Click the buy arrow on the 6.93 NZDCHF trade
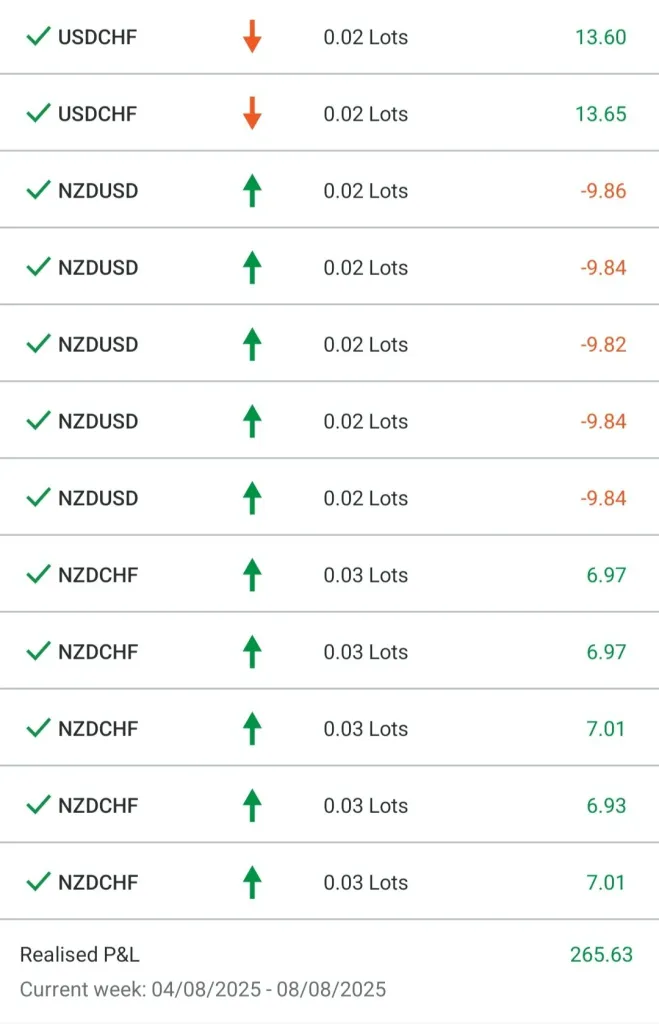Image resolution: width=659 pixels, height=1024 pixels. tap(252, 805)
